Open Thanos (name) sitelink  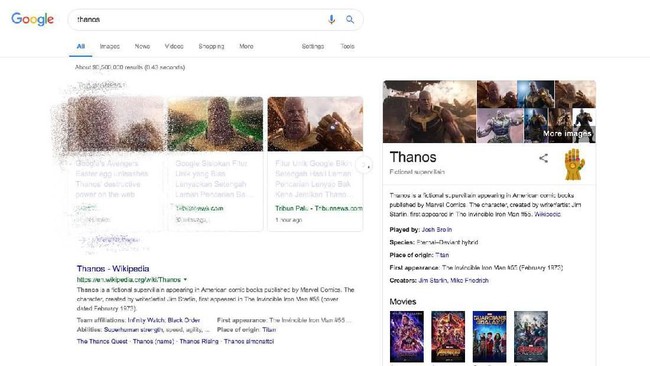[154, 342]
